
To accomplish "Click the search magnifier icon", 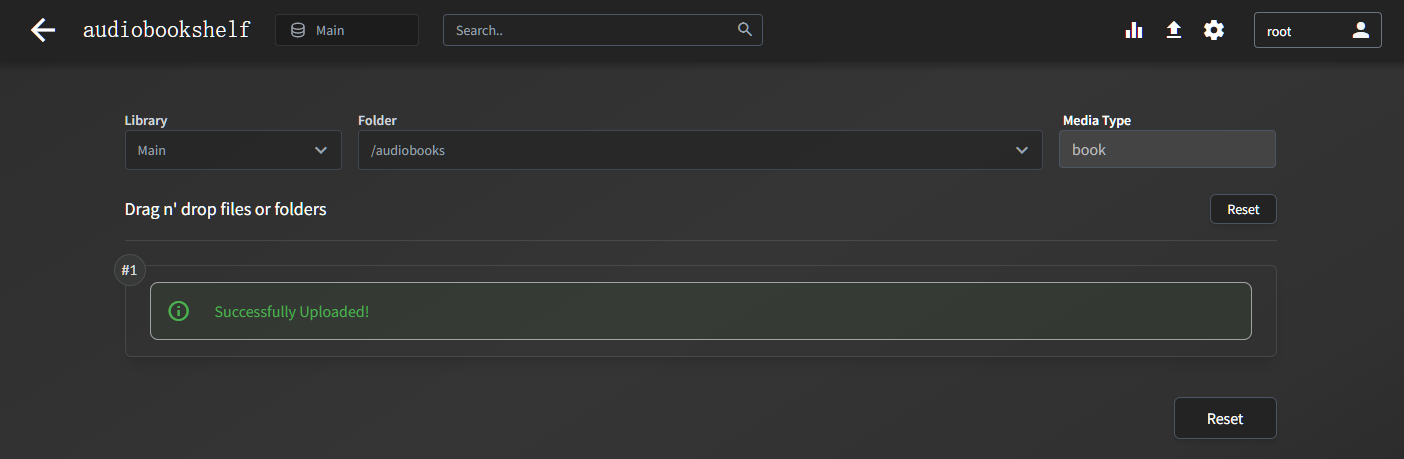I will (745, 29).
